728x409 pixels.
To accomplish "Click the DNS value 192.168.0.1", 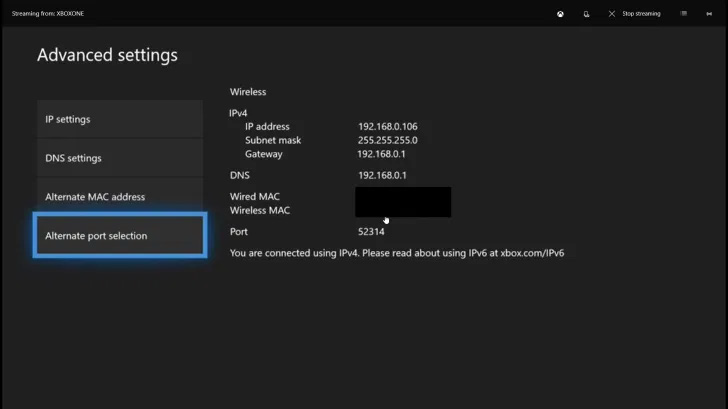I will (382, 175).
